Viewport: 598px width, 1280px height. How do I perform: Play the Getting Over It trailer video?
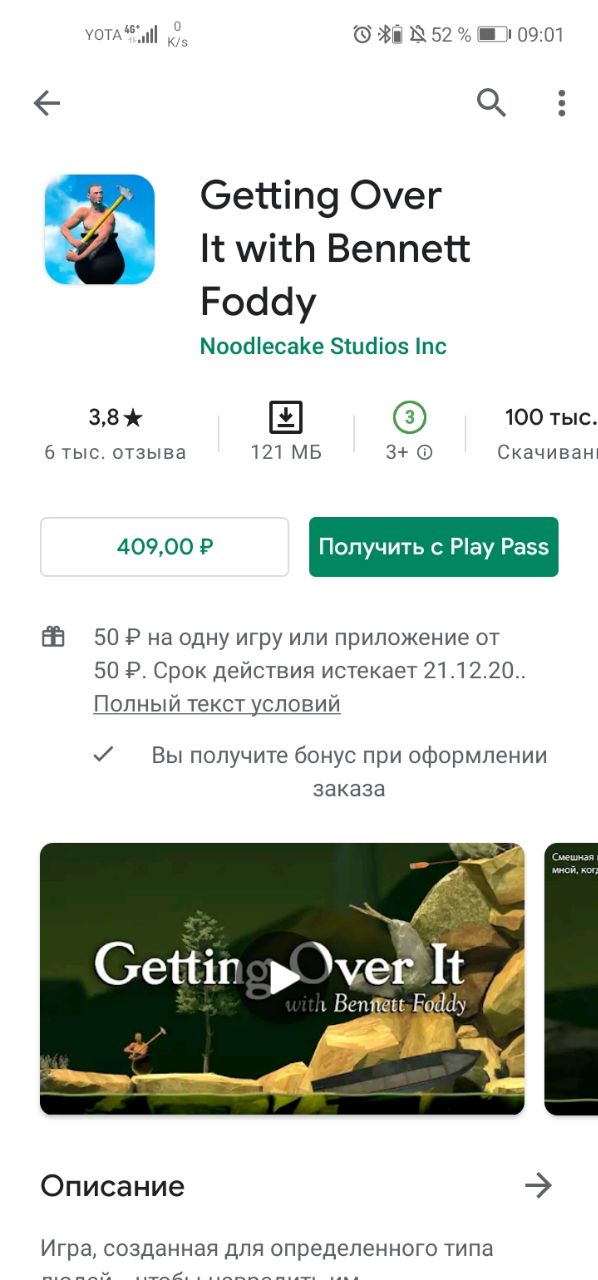click(x=282, y=978)
